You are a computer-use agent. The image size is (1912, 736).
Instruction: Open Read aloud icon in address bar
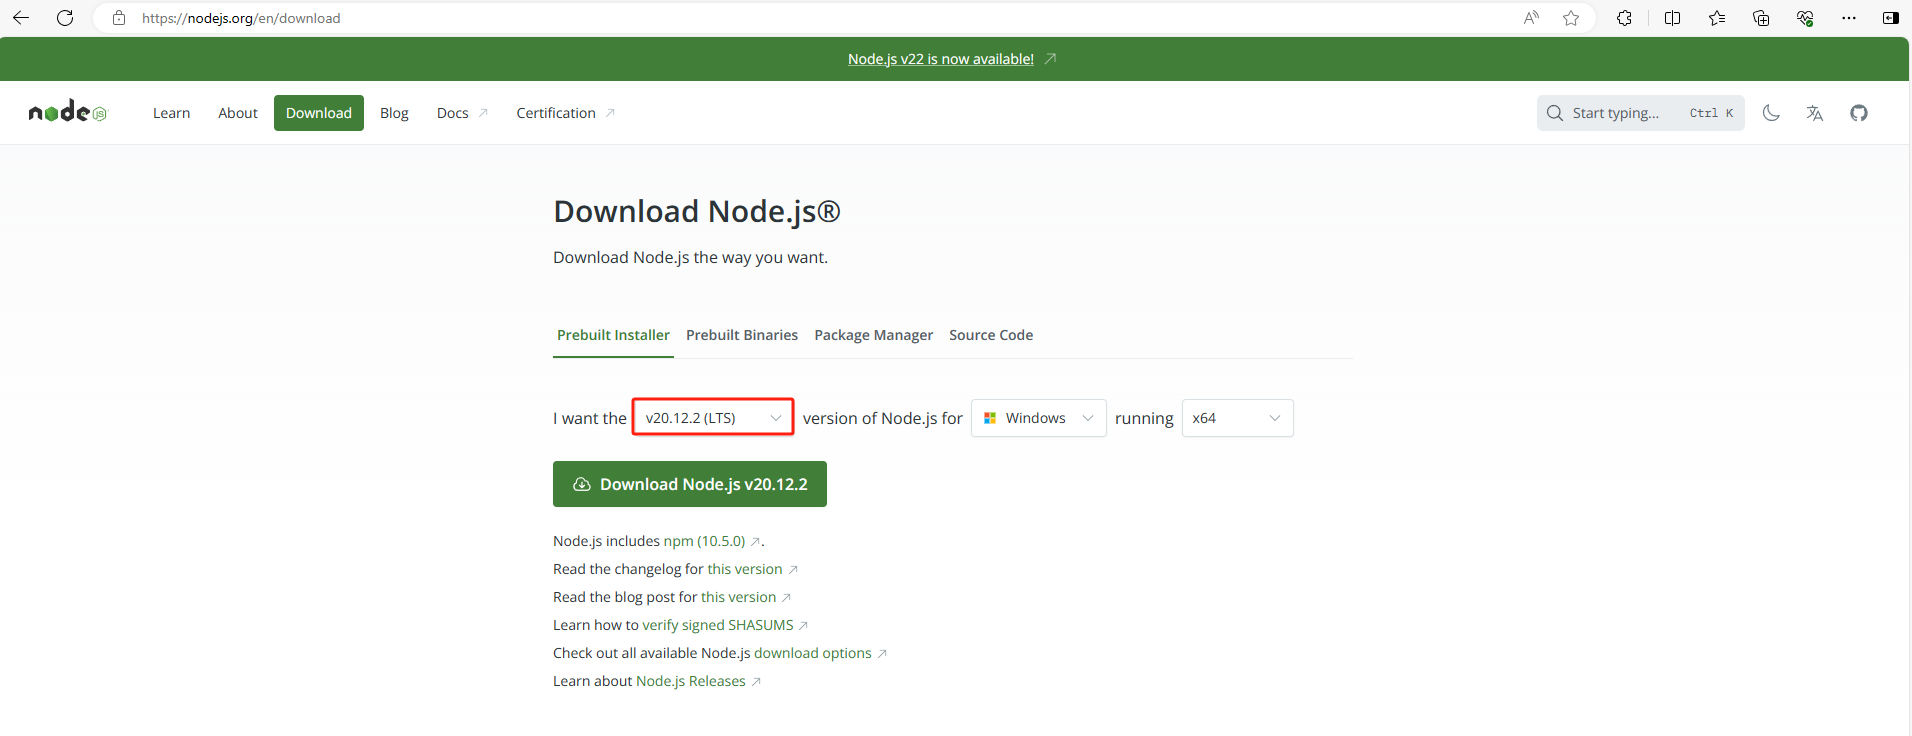pyautogui.click(x=1531, y=18)
